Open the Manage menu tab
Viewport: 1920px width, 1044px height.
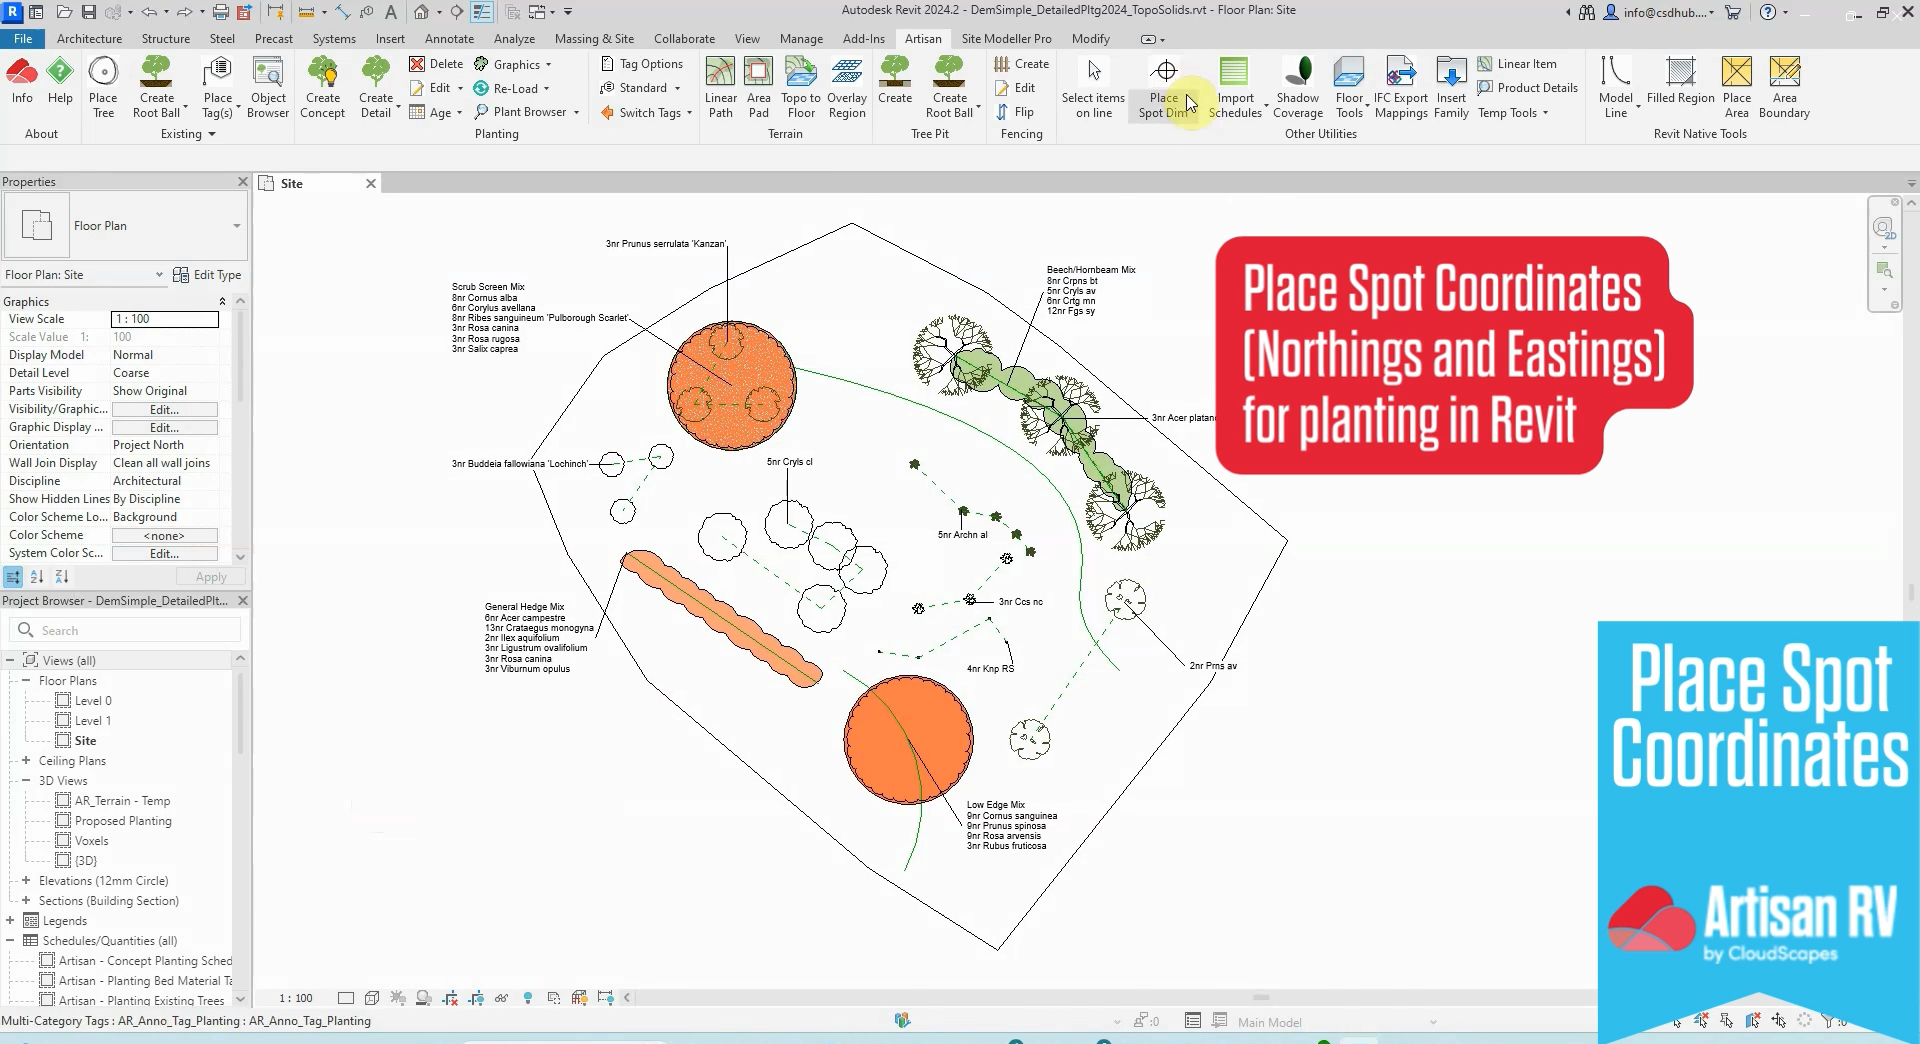pos(801,38)
